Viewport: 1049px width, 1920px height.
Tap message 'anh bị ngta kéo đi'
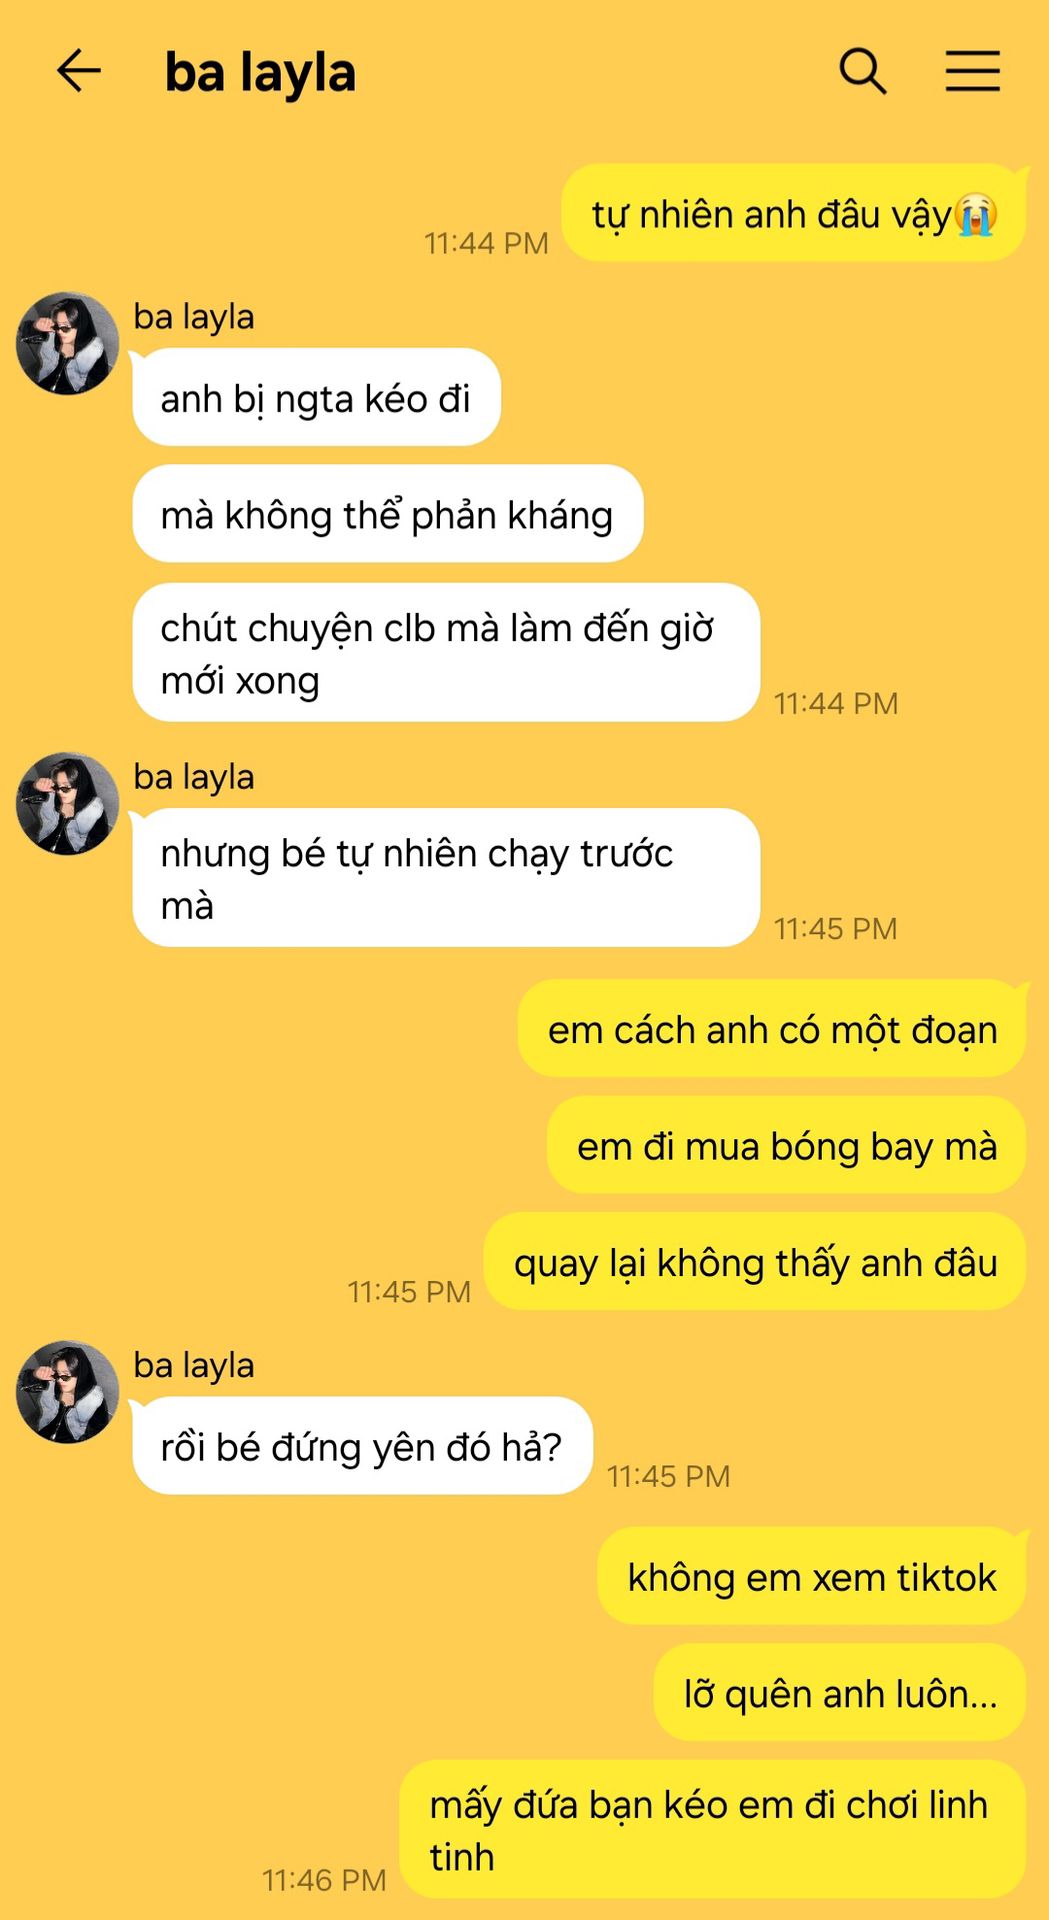click(316, 397)
